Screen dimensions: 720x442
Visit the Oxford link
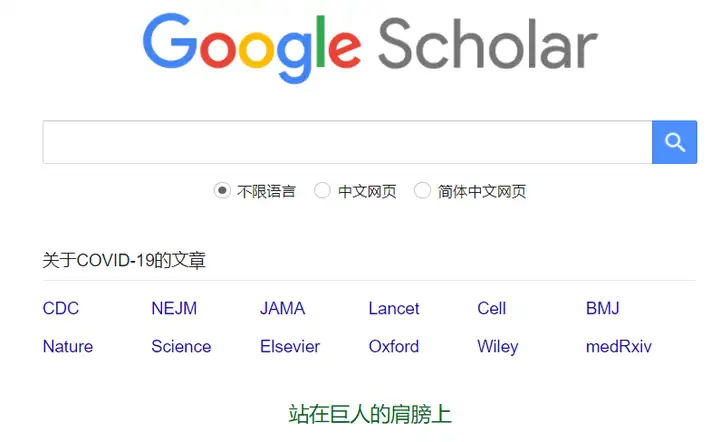pos(394,346)
